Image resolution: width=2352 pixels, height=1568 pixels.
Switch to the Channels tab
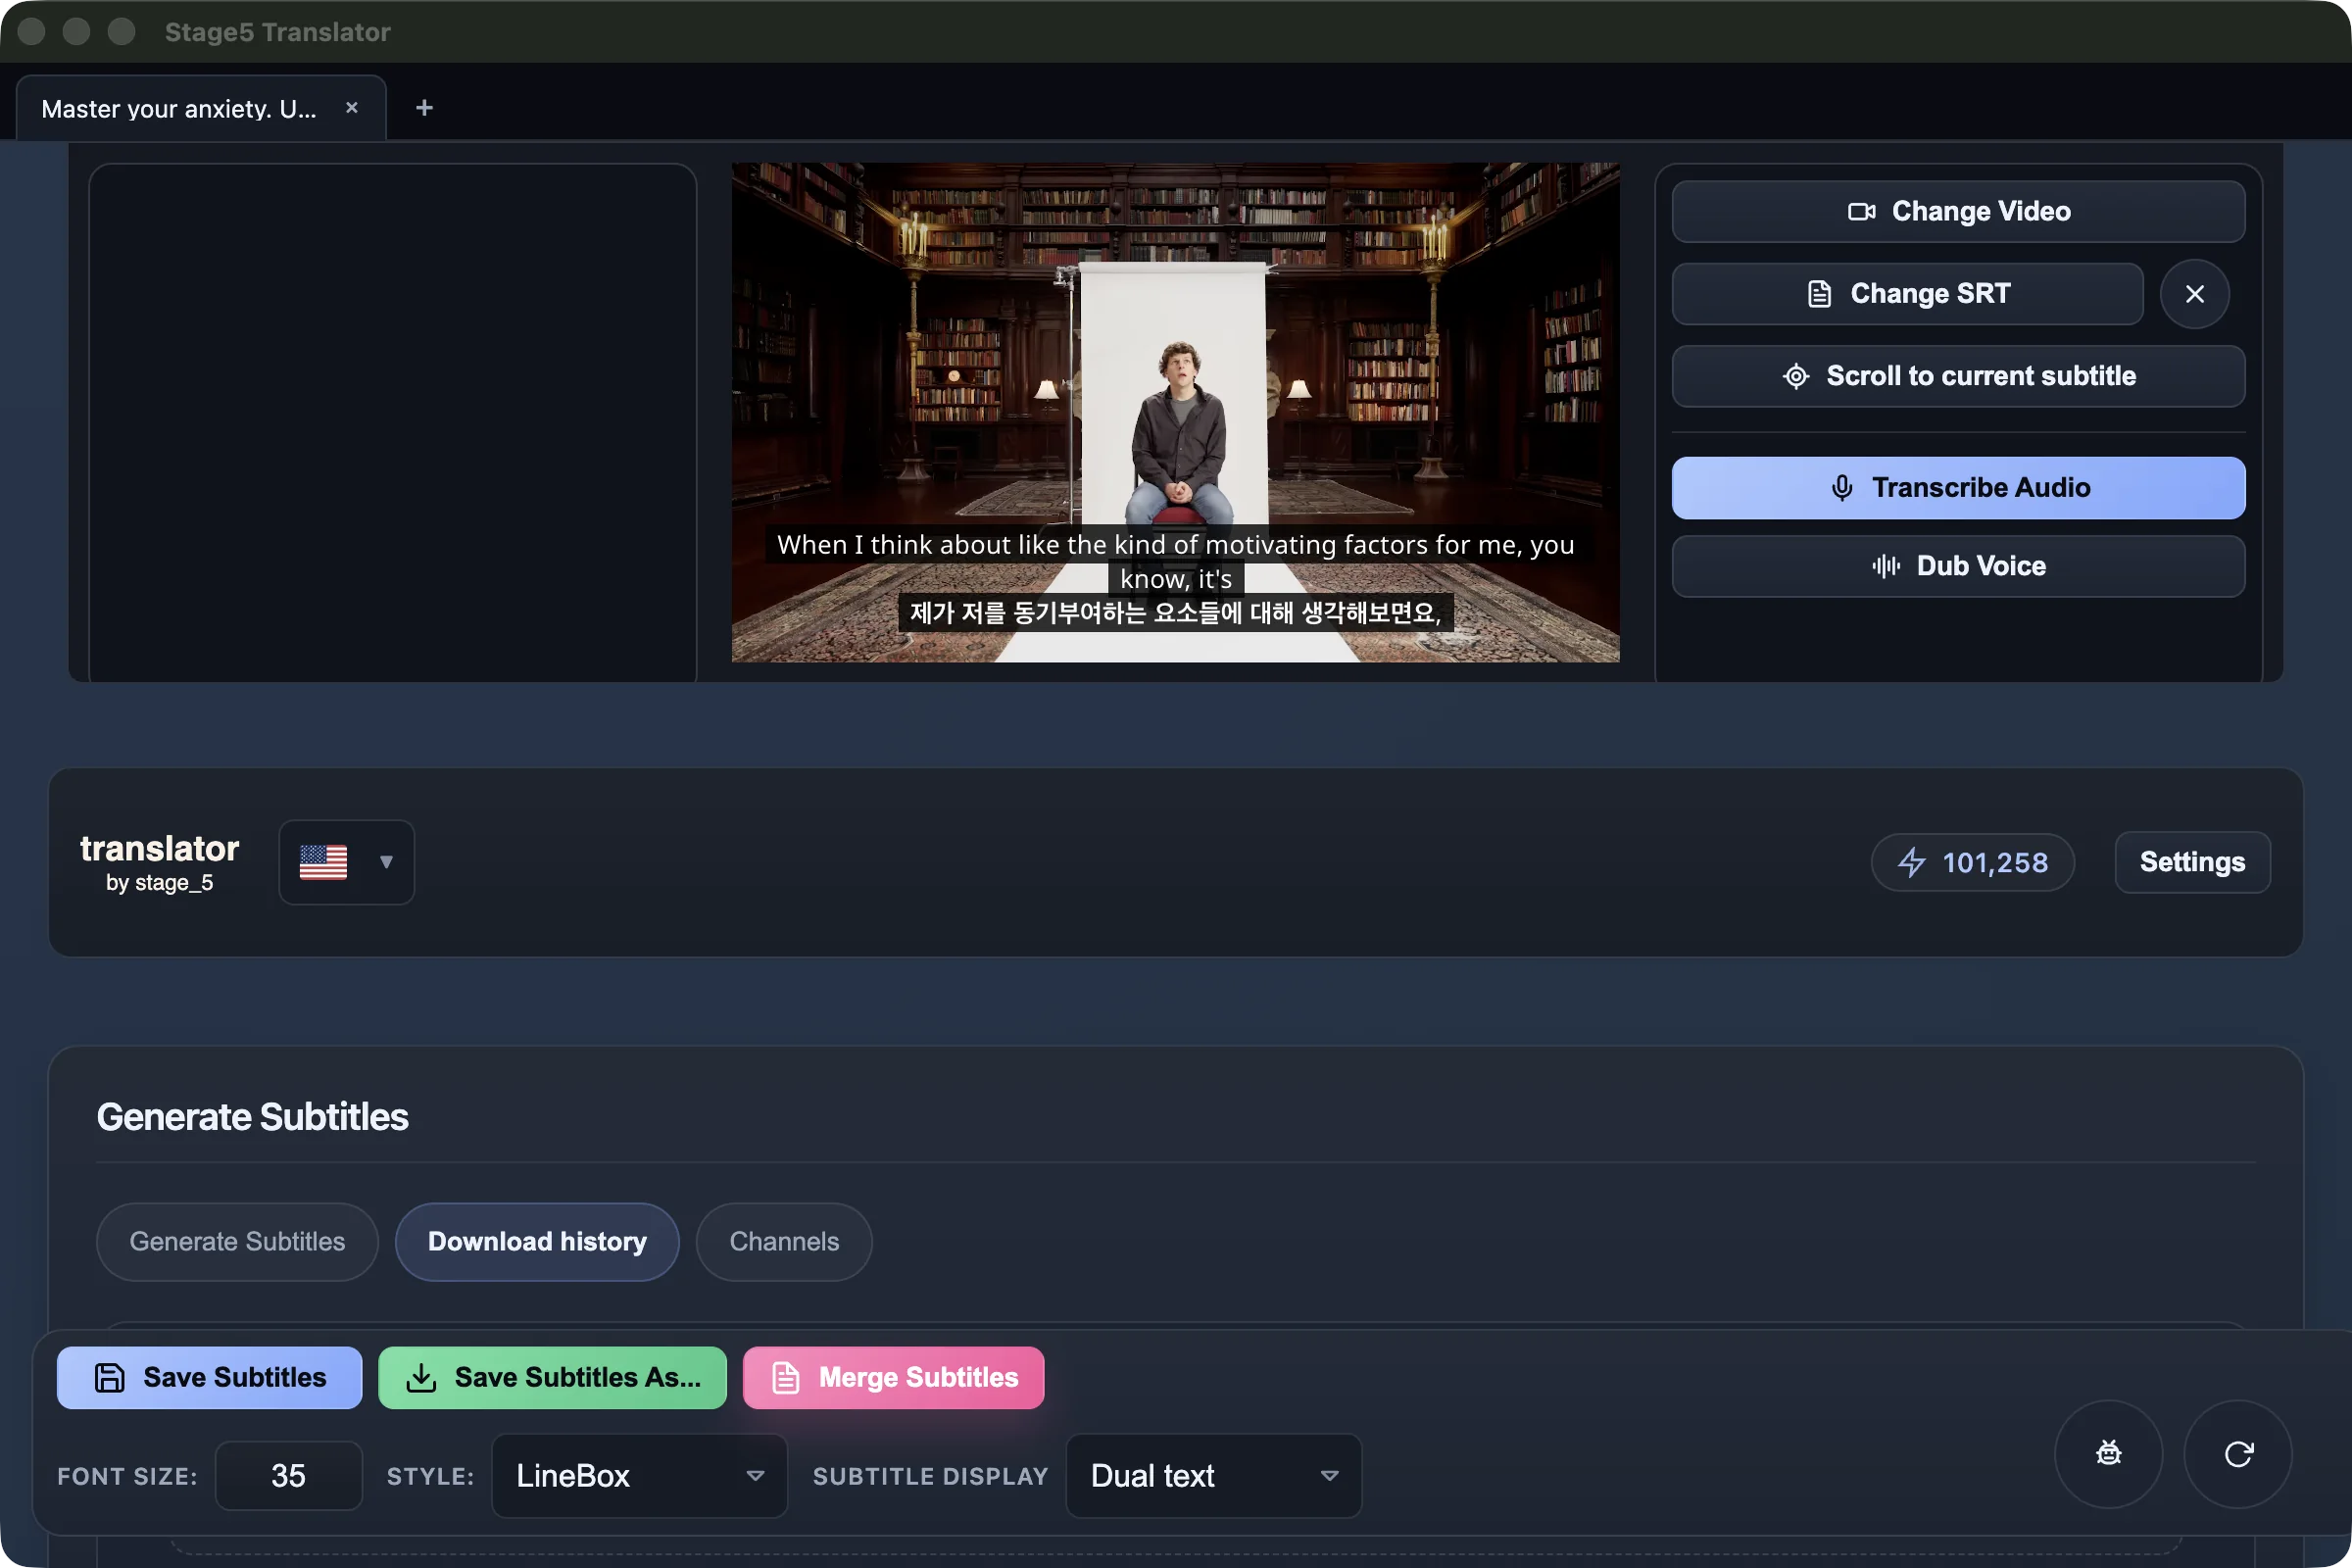[x=784, y=1241]
